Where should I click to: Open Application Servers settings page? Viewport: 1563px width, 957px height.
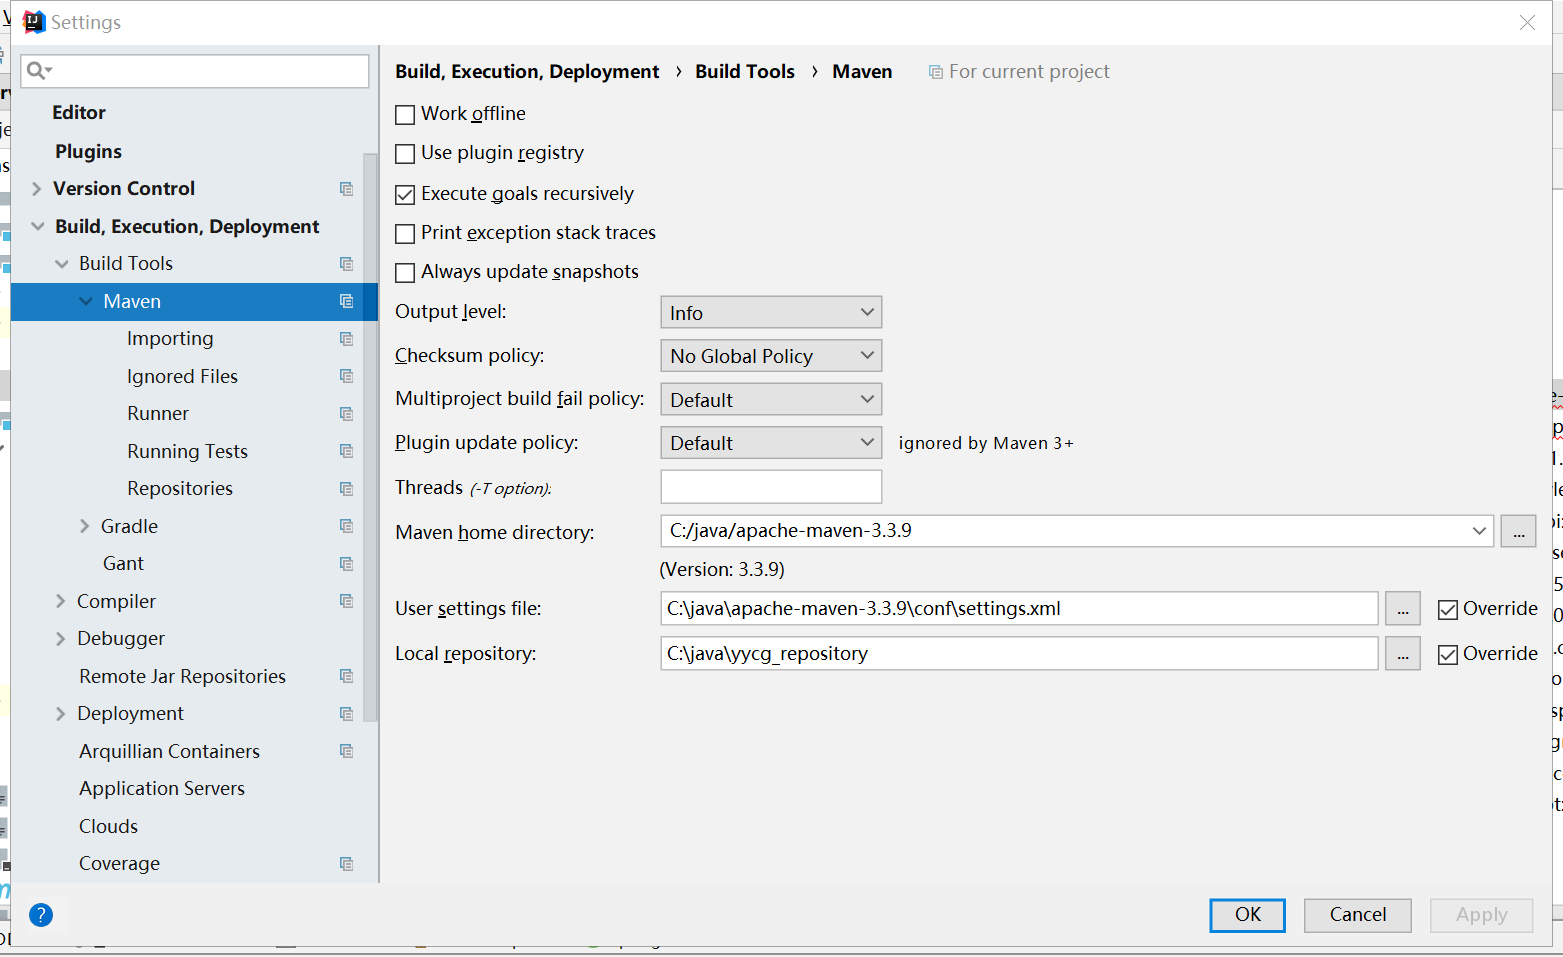click(x=162, y=789)
